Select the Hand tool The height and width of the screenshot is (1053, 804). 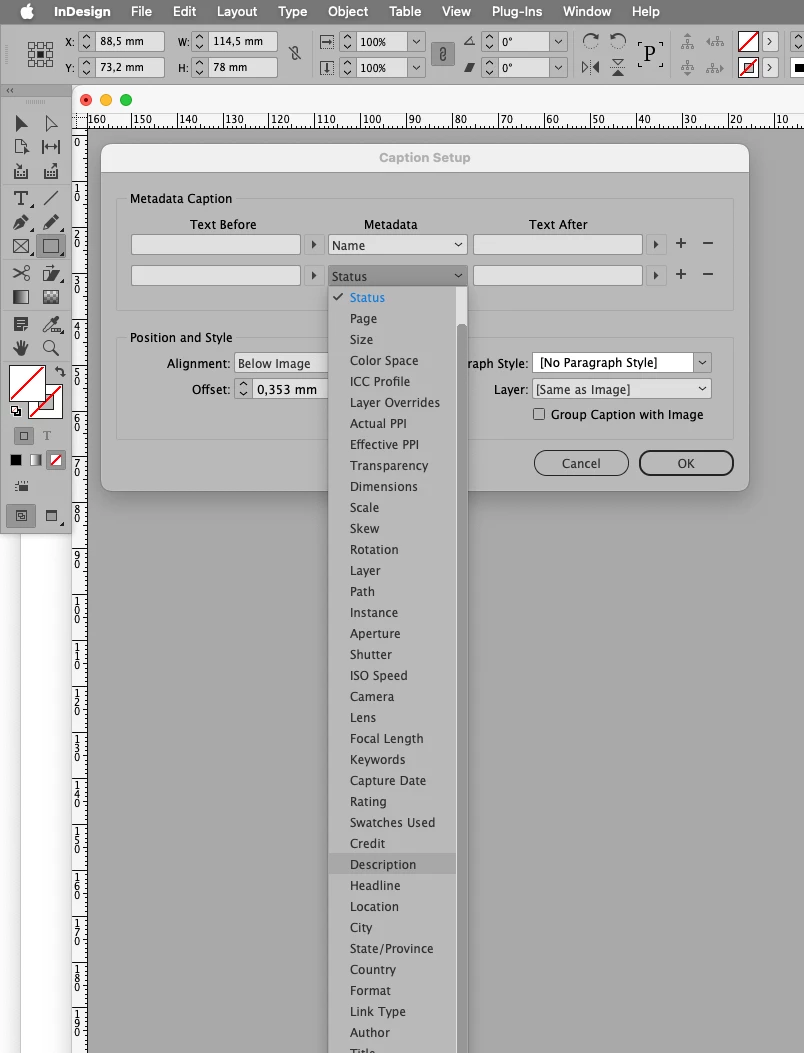[x=21, y=348]
